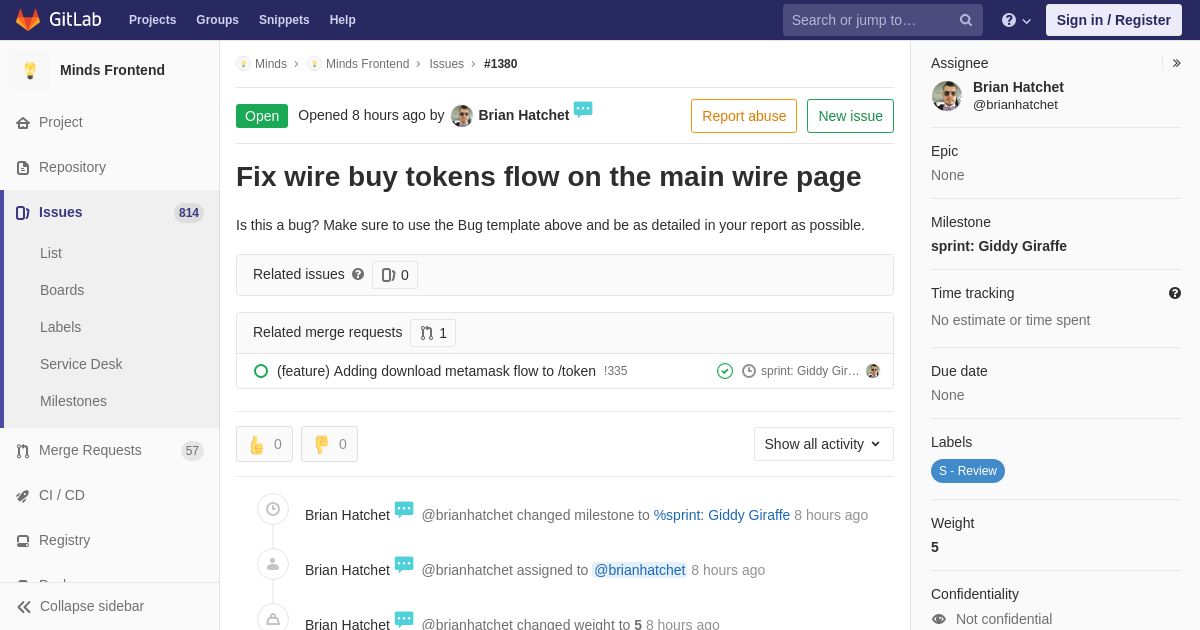1200x630 pixels.
Task: Click the related issues count badge
Action: [395, 275]
